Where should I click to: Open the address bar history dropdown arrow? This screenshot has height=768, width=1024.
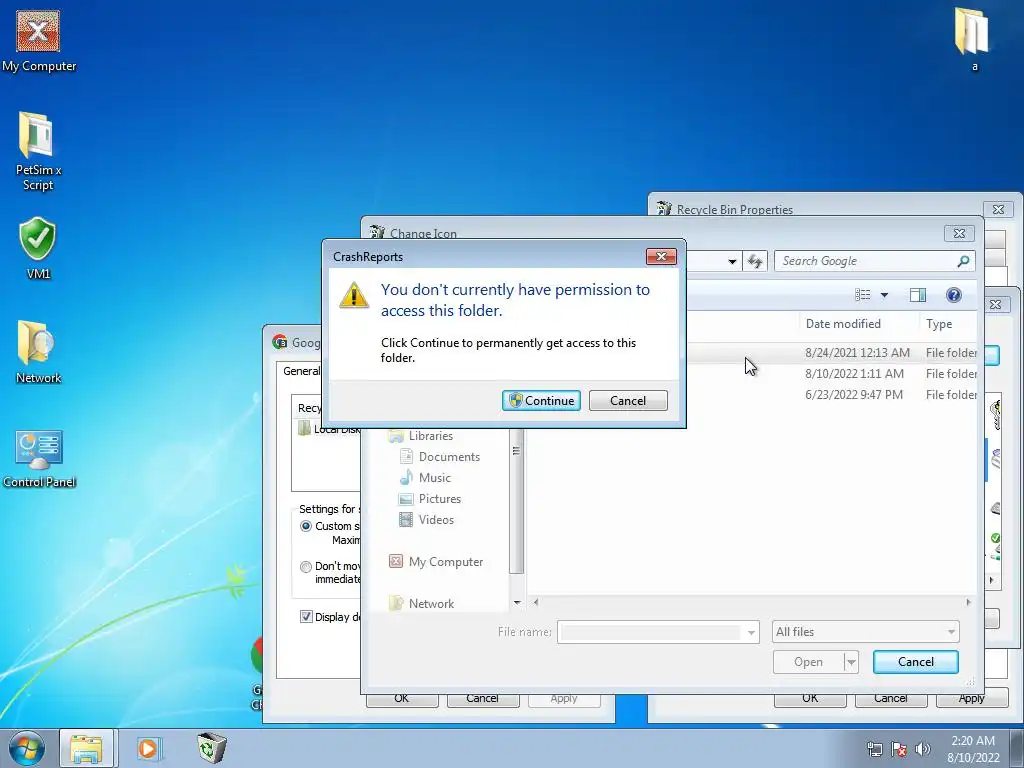tap(732, 262)
